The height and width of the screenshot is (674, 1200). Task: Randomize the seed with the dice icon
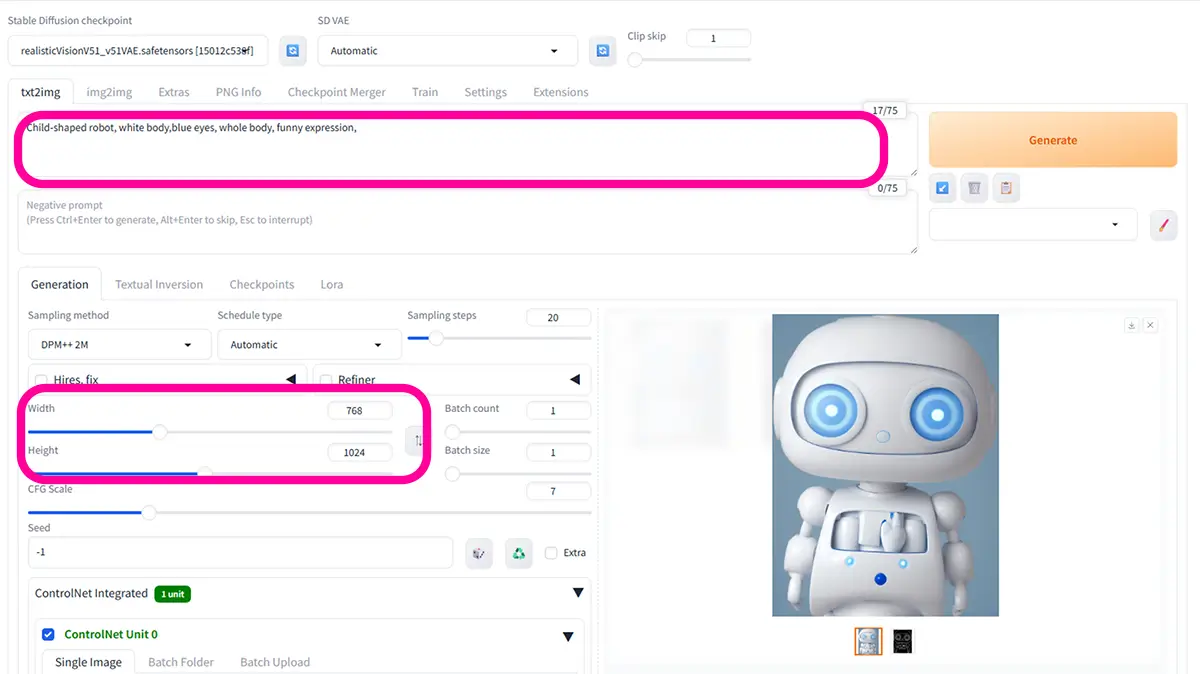point(479,553)
